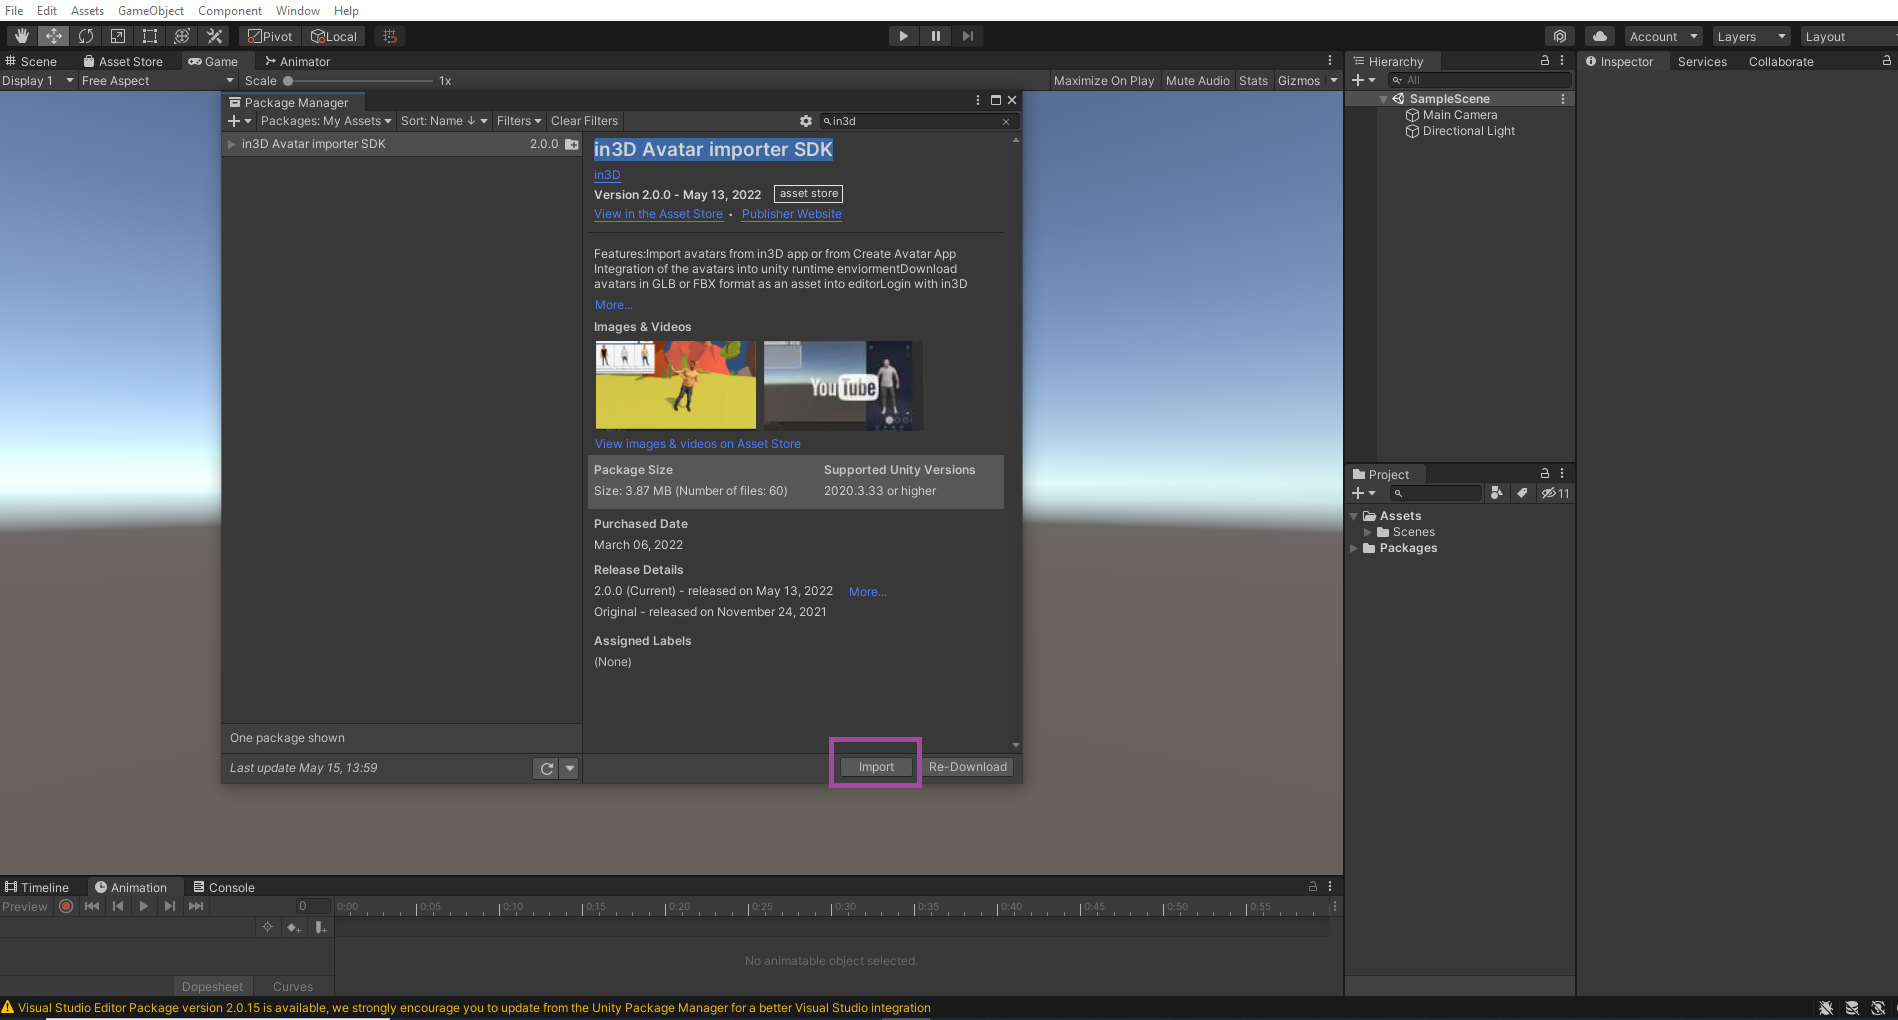Go to next animation keyframe

(x=170, y=906)
